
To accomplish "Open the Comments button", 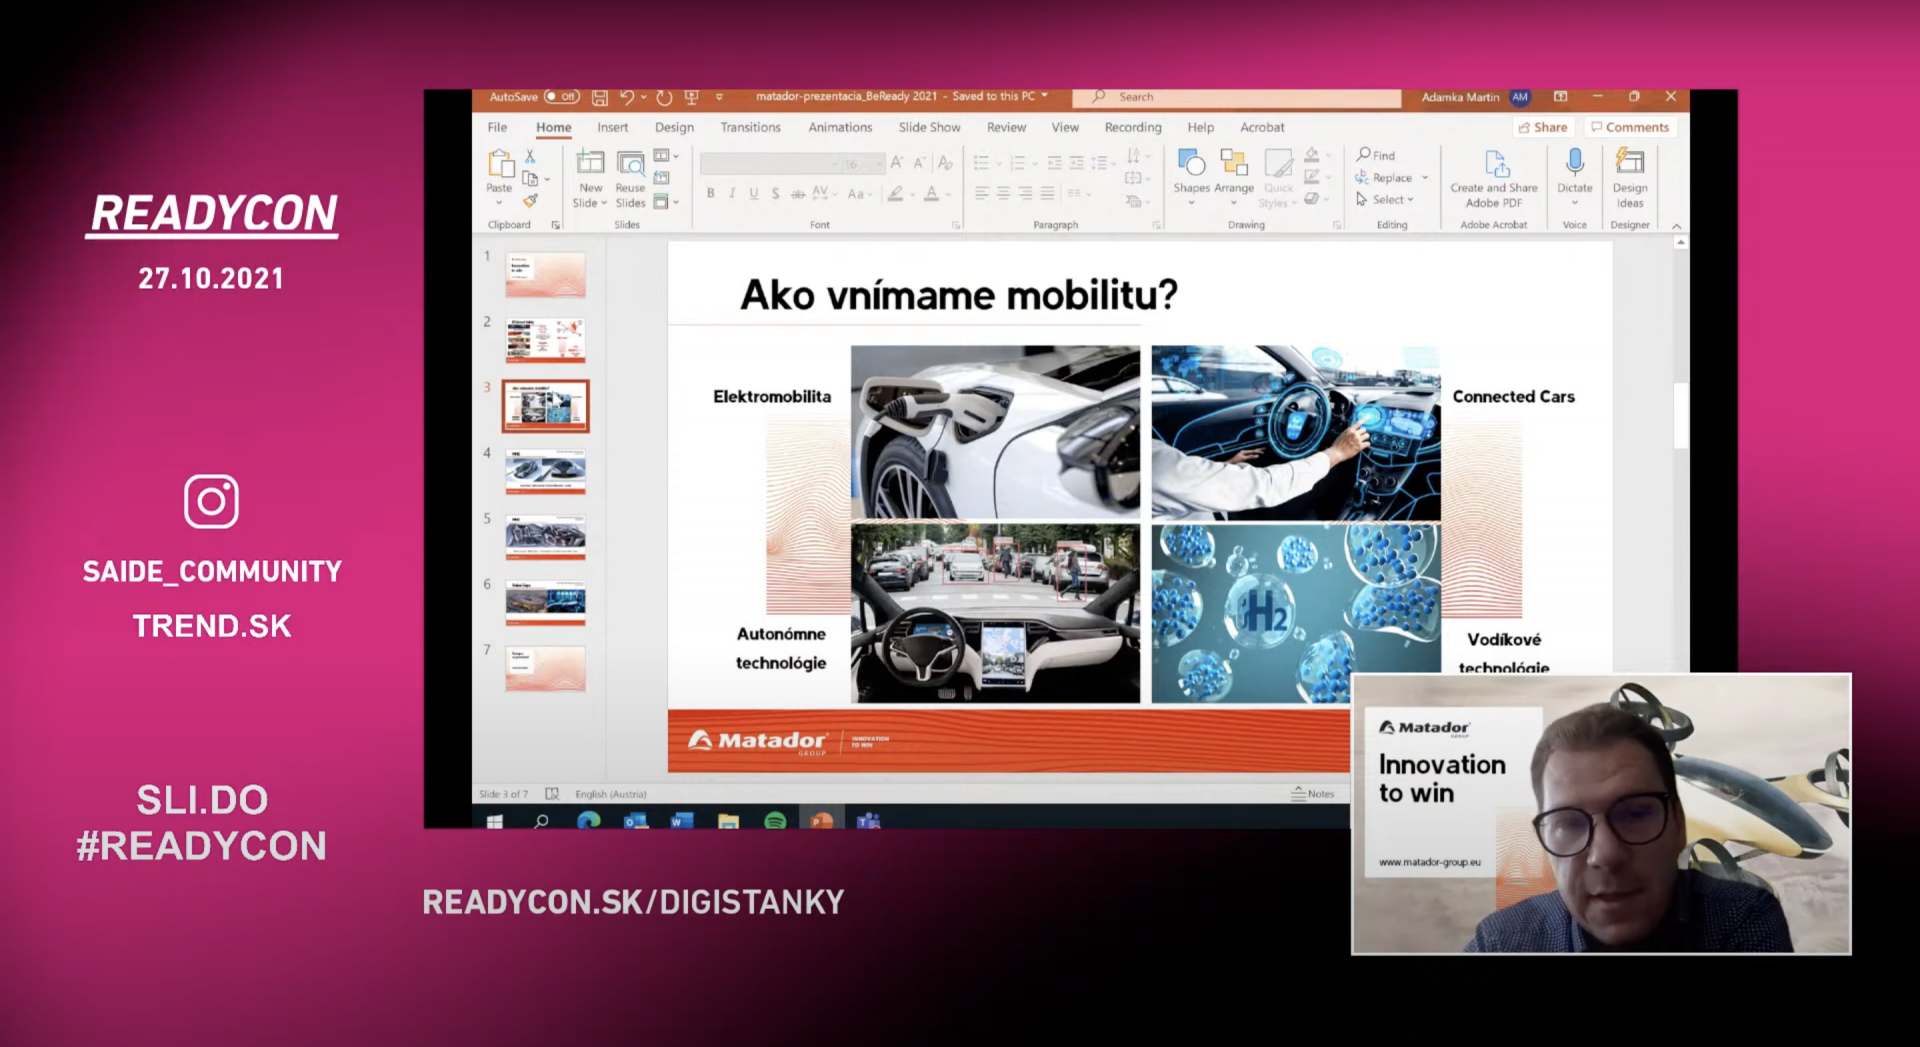I will coord(1630,128).
